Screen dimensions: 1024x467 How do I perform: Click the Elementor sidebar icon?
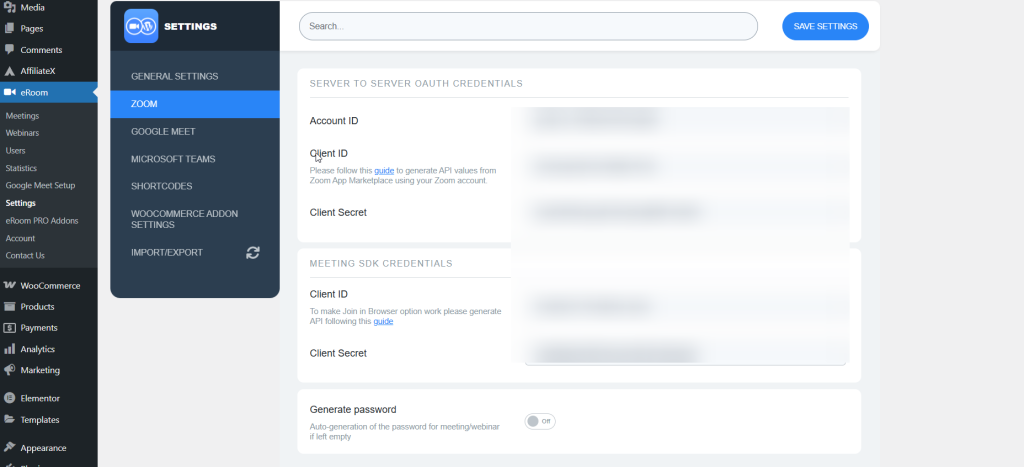tap(10, 398)
